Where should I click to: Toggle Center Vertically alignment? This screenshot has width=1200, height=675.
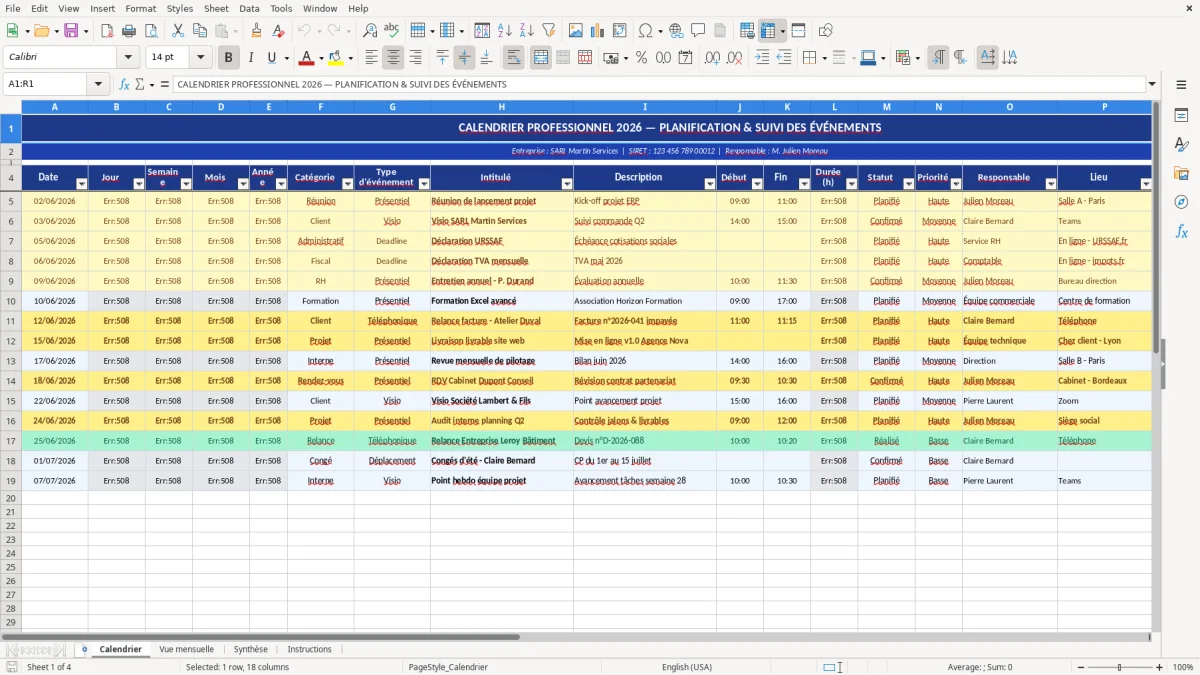[464, 58]
